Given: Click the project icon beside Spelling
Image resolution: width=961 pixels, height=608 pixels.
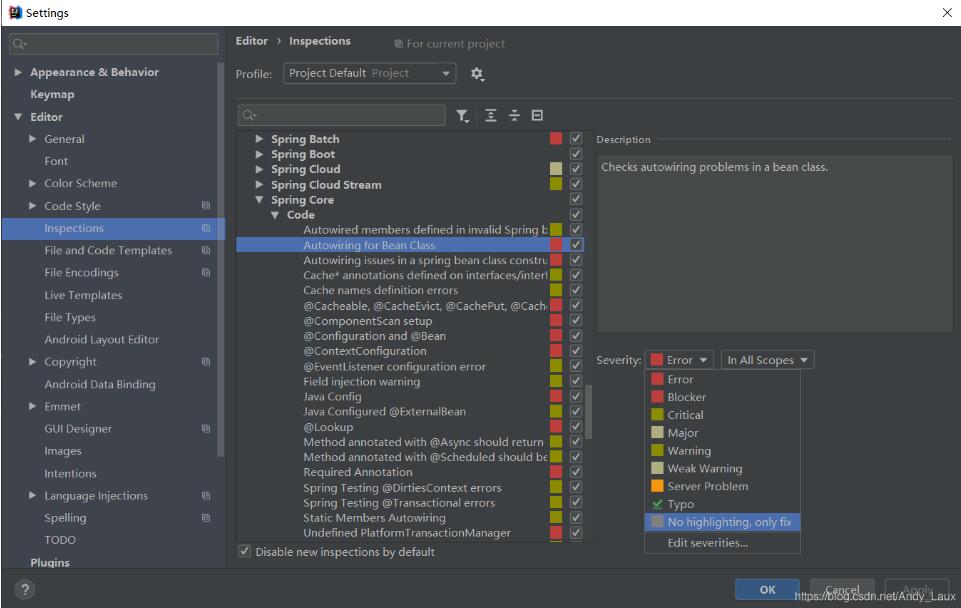Looking at the screenshot, I should pos(206,518).
